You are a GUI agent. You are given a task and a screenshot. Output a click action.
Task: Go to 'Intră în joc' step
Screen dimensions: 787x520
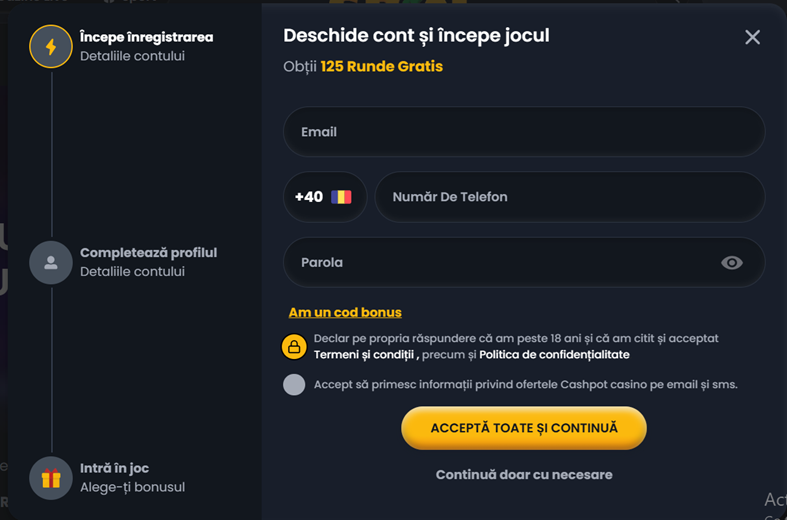point(114,468)
